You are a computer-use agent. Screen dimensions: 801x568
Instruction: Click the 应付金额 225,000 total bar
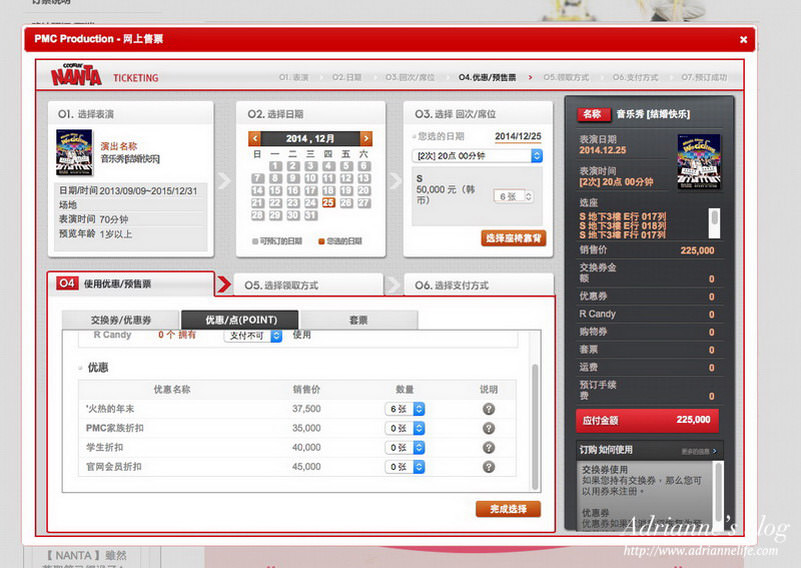(x=647, y=420)
